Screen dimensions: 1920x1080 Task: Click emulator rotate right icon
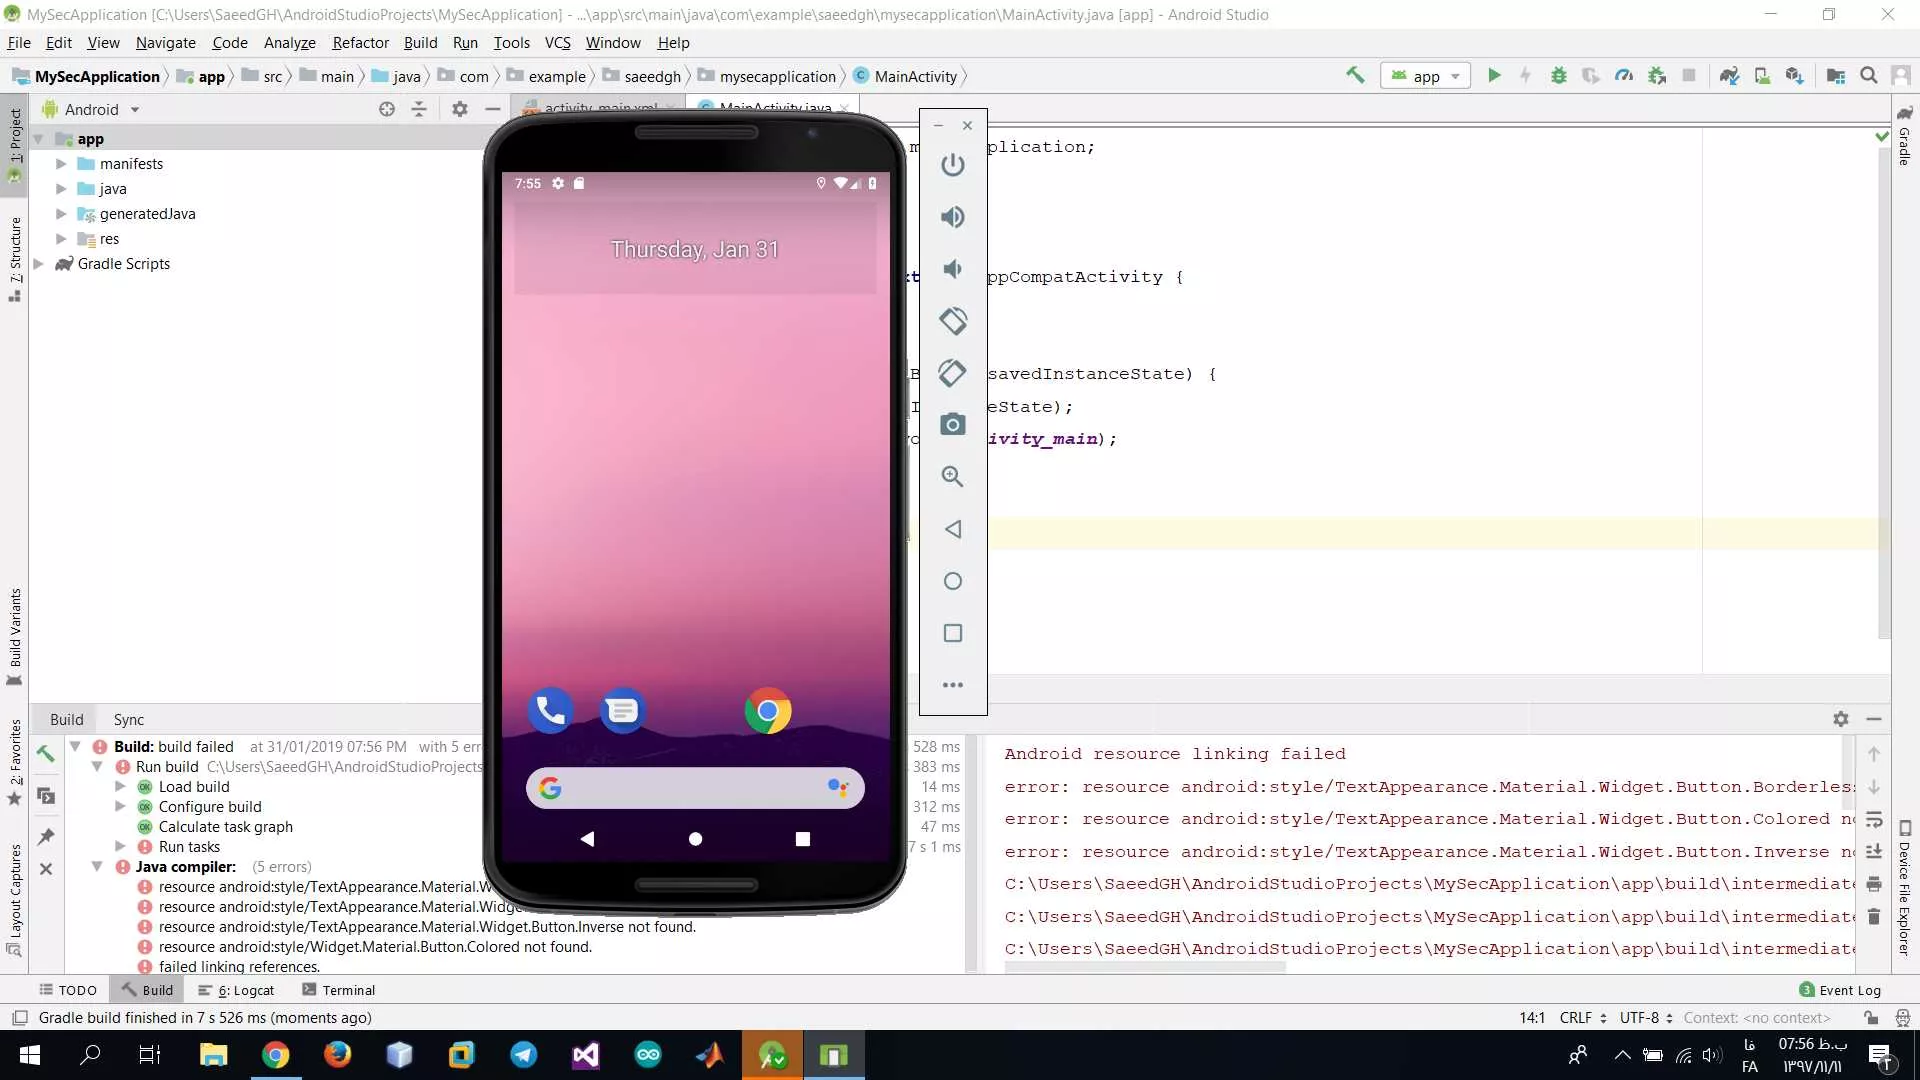pos(953,373)
